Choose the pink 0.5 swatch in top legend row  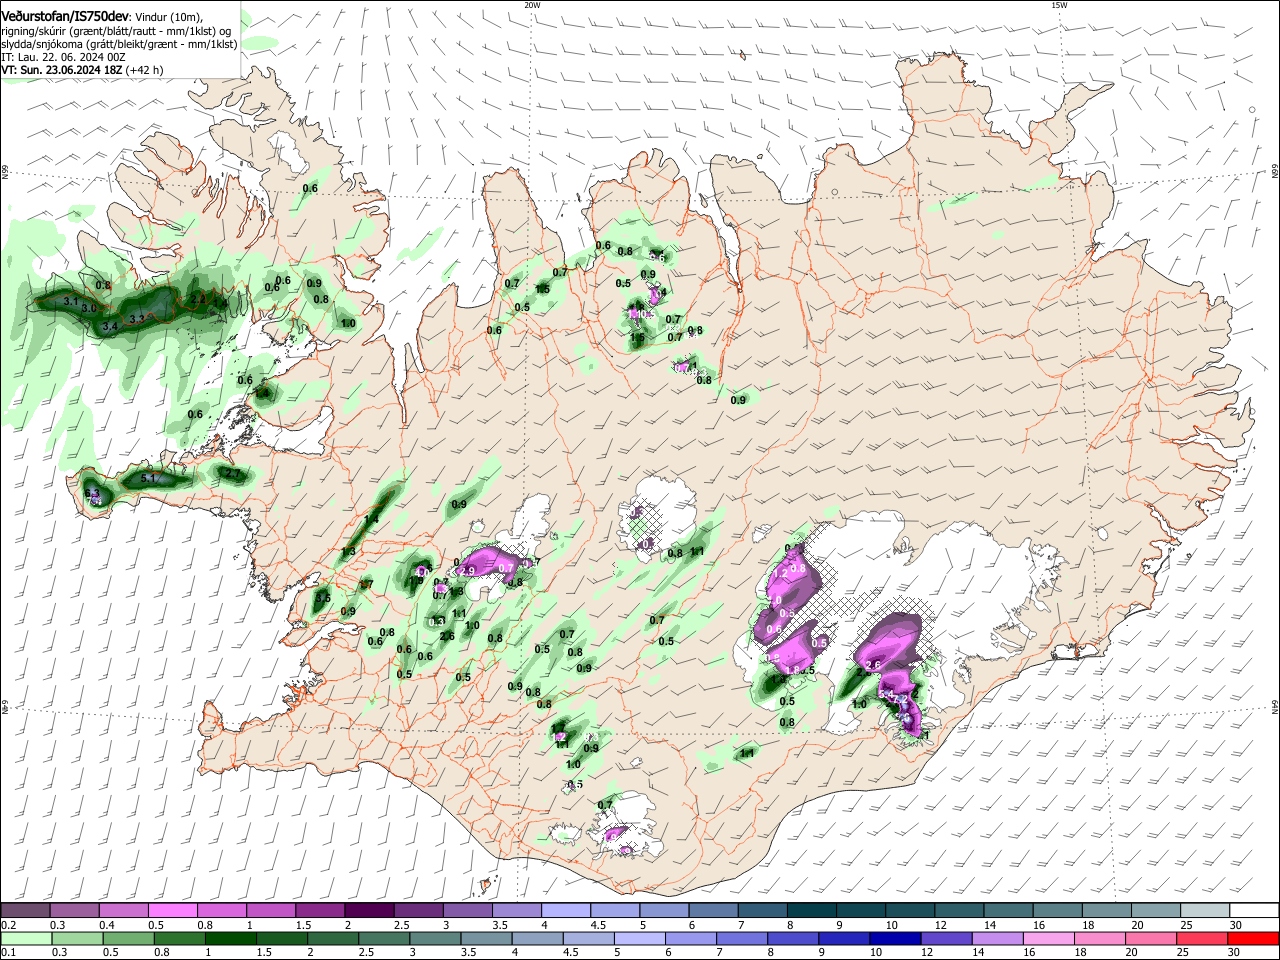pos(173,910)
